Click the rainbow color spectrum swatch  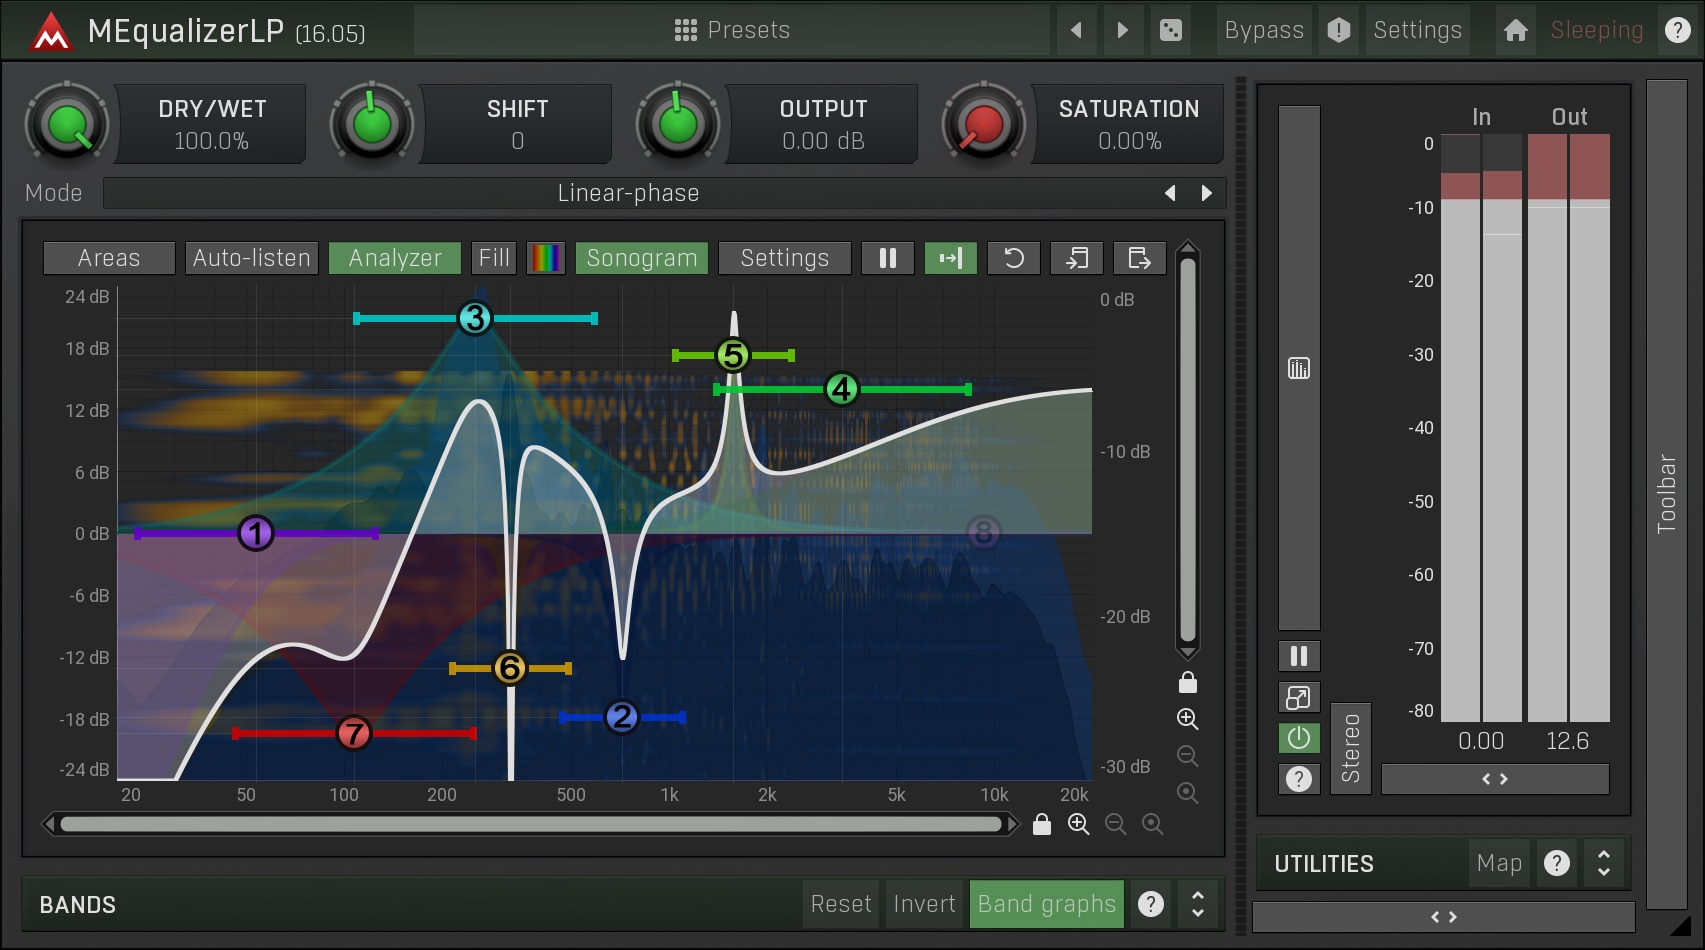pos(546,258)
